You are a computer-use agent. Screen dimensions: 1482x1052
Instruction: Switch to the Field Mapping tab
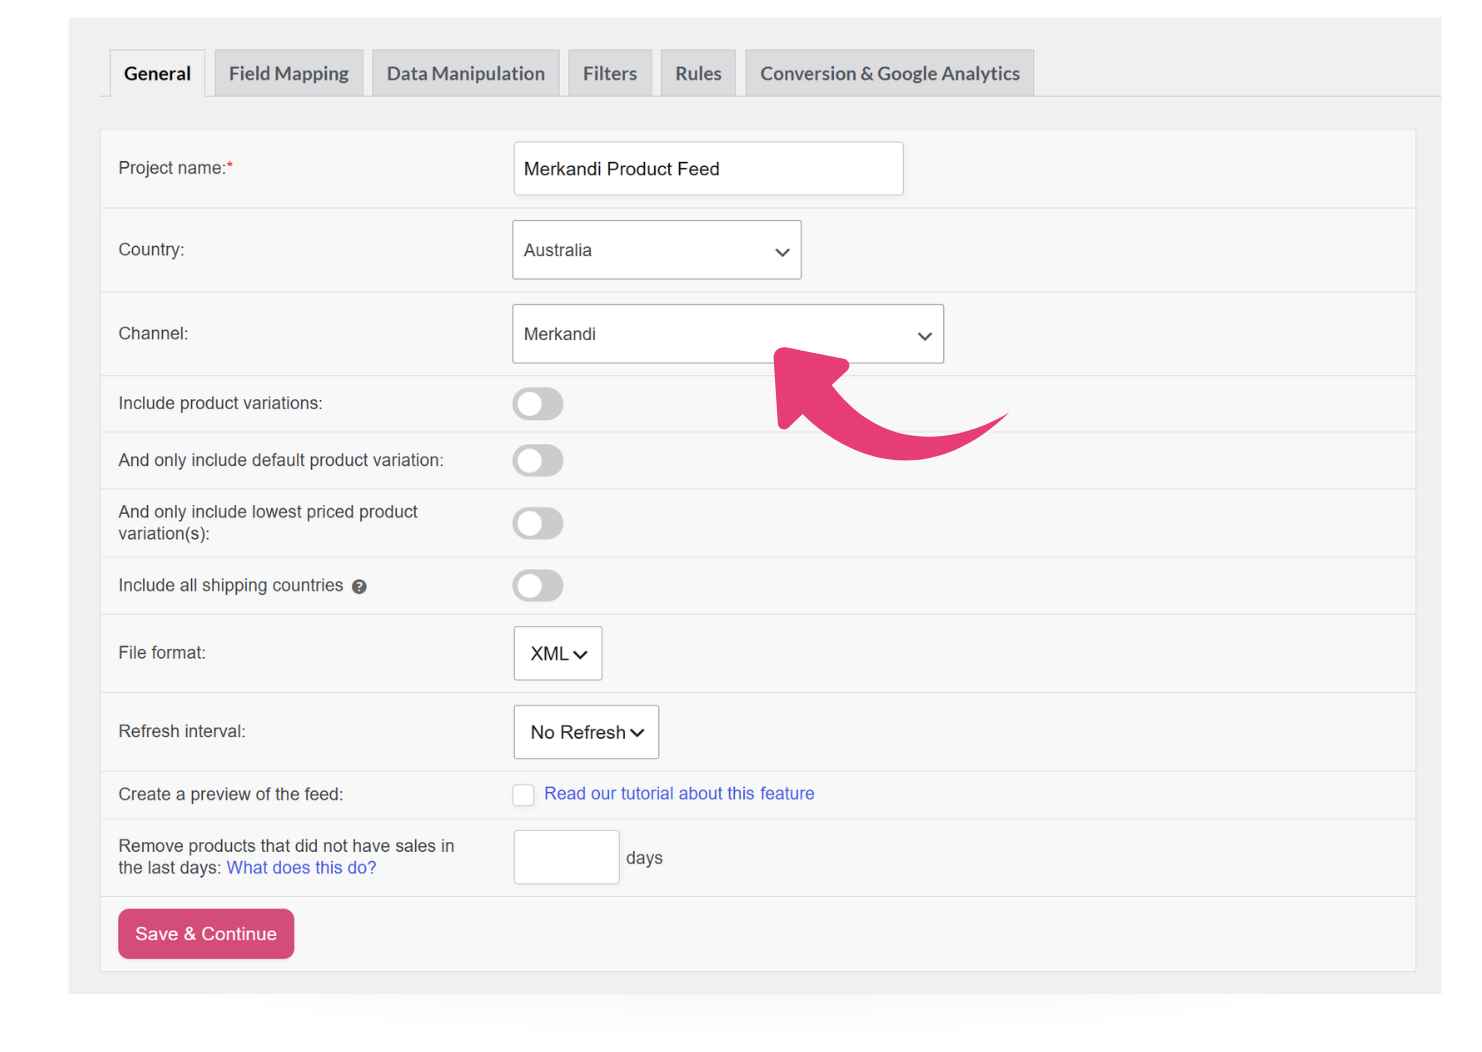click(289, 73)
